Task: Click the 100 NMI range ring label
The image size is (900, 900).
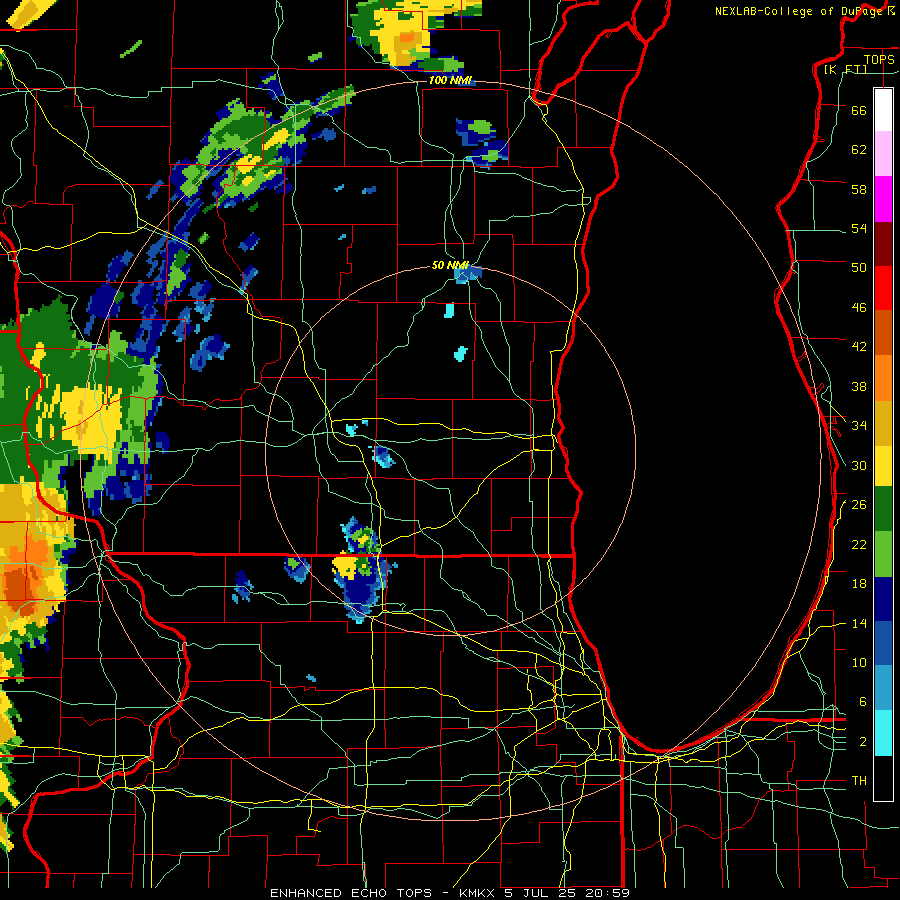Action: [450, 80]
